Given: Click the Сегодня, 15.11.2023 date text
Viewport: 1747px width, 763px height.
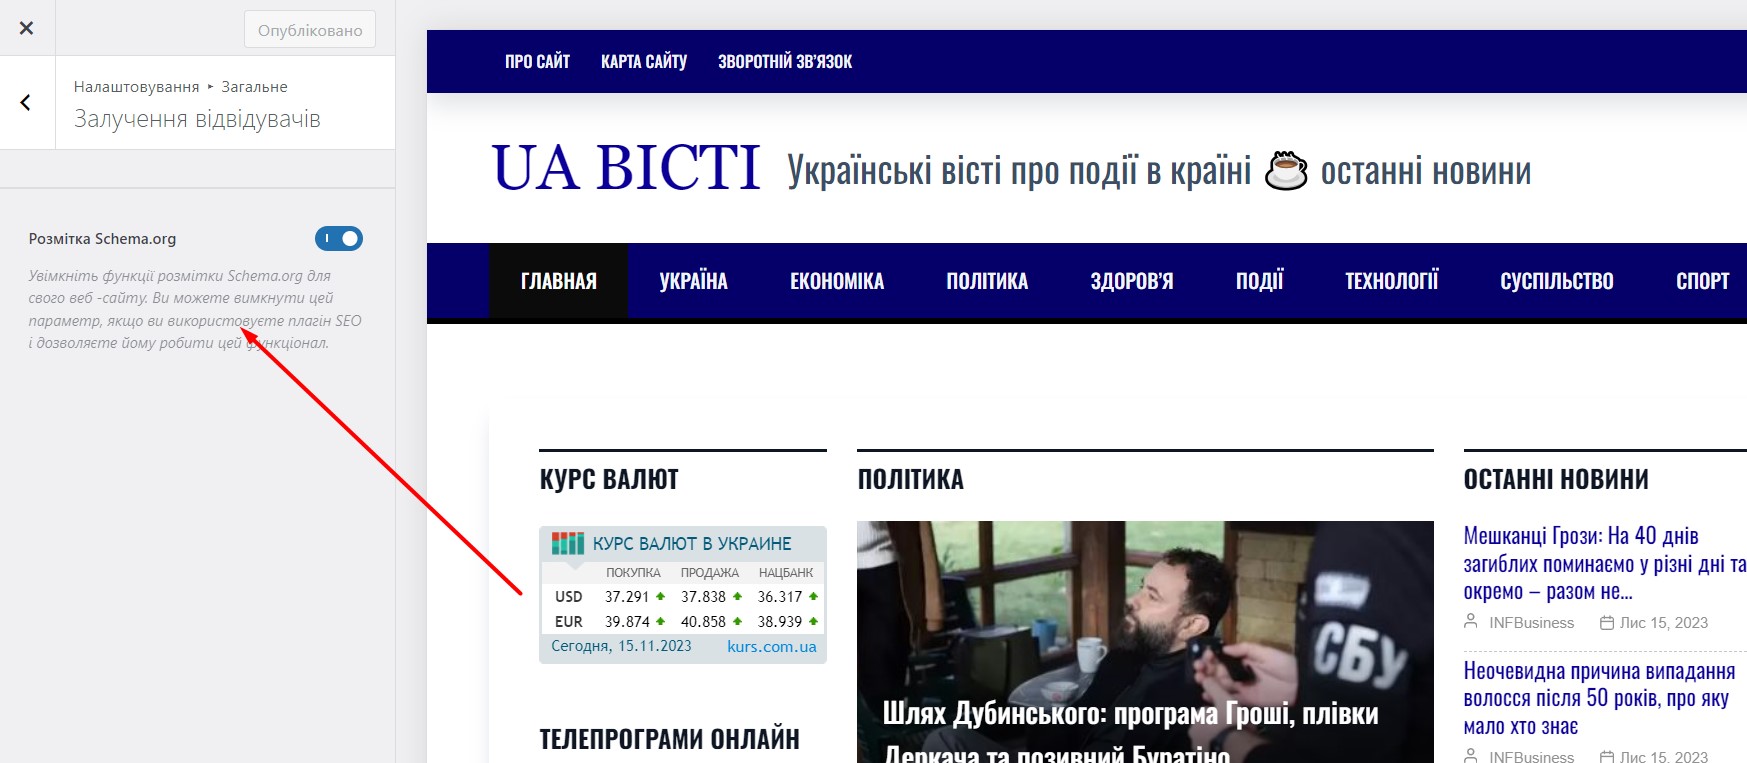Looking at the screenshot, I should [x=621, y=646].
